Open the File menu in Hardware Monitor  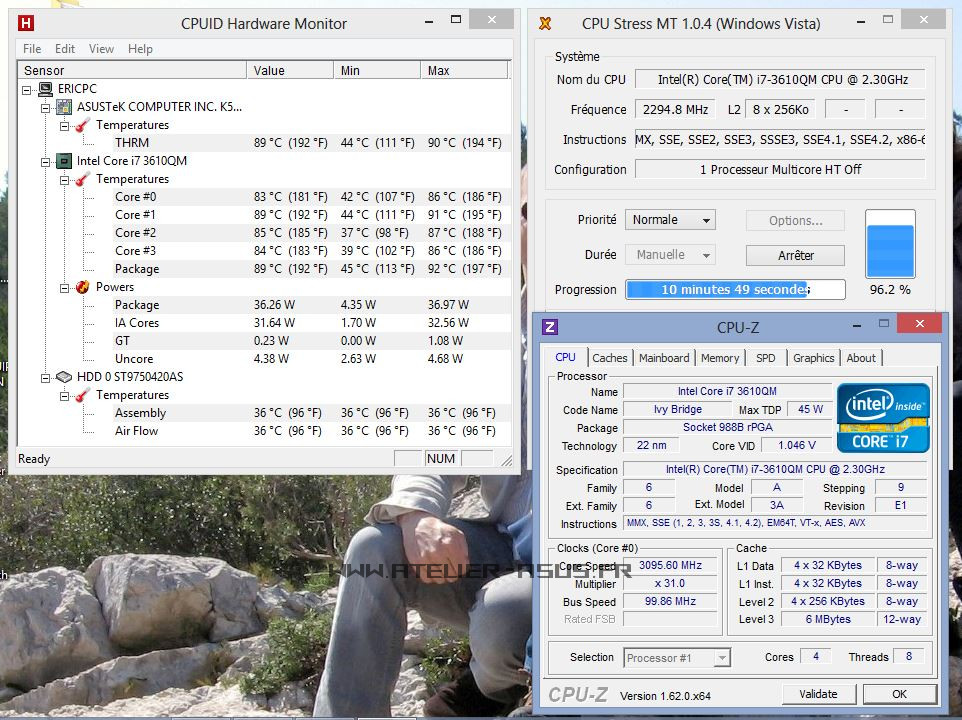click(x=31, y=48)
